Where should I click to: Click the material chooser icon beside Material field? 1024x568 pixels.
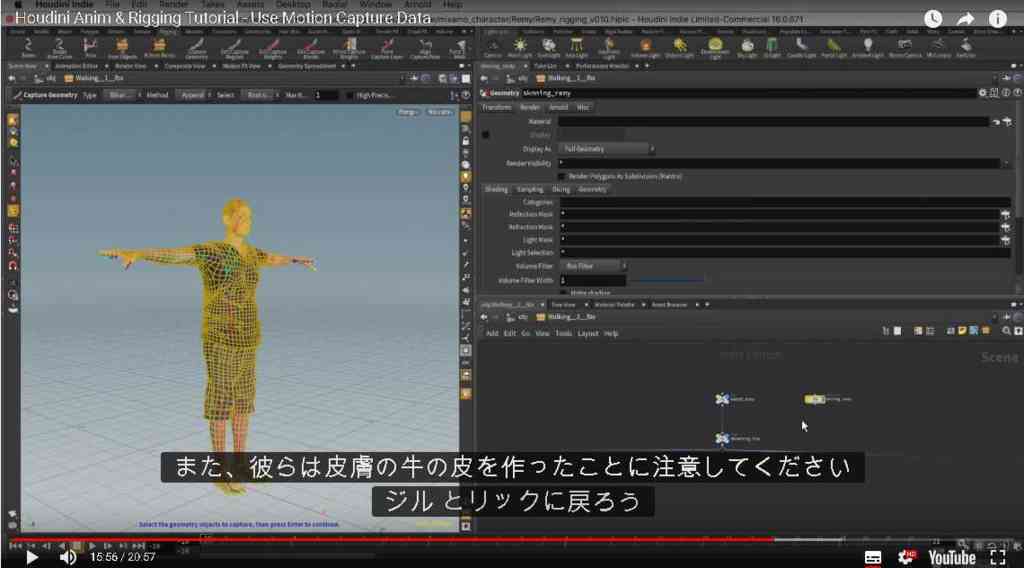pos(1007,121)
